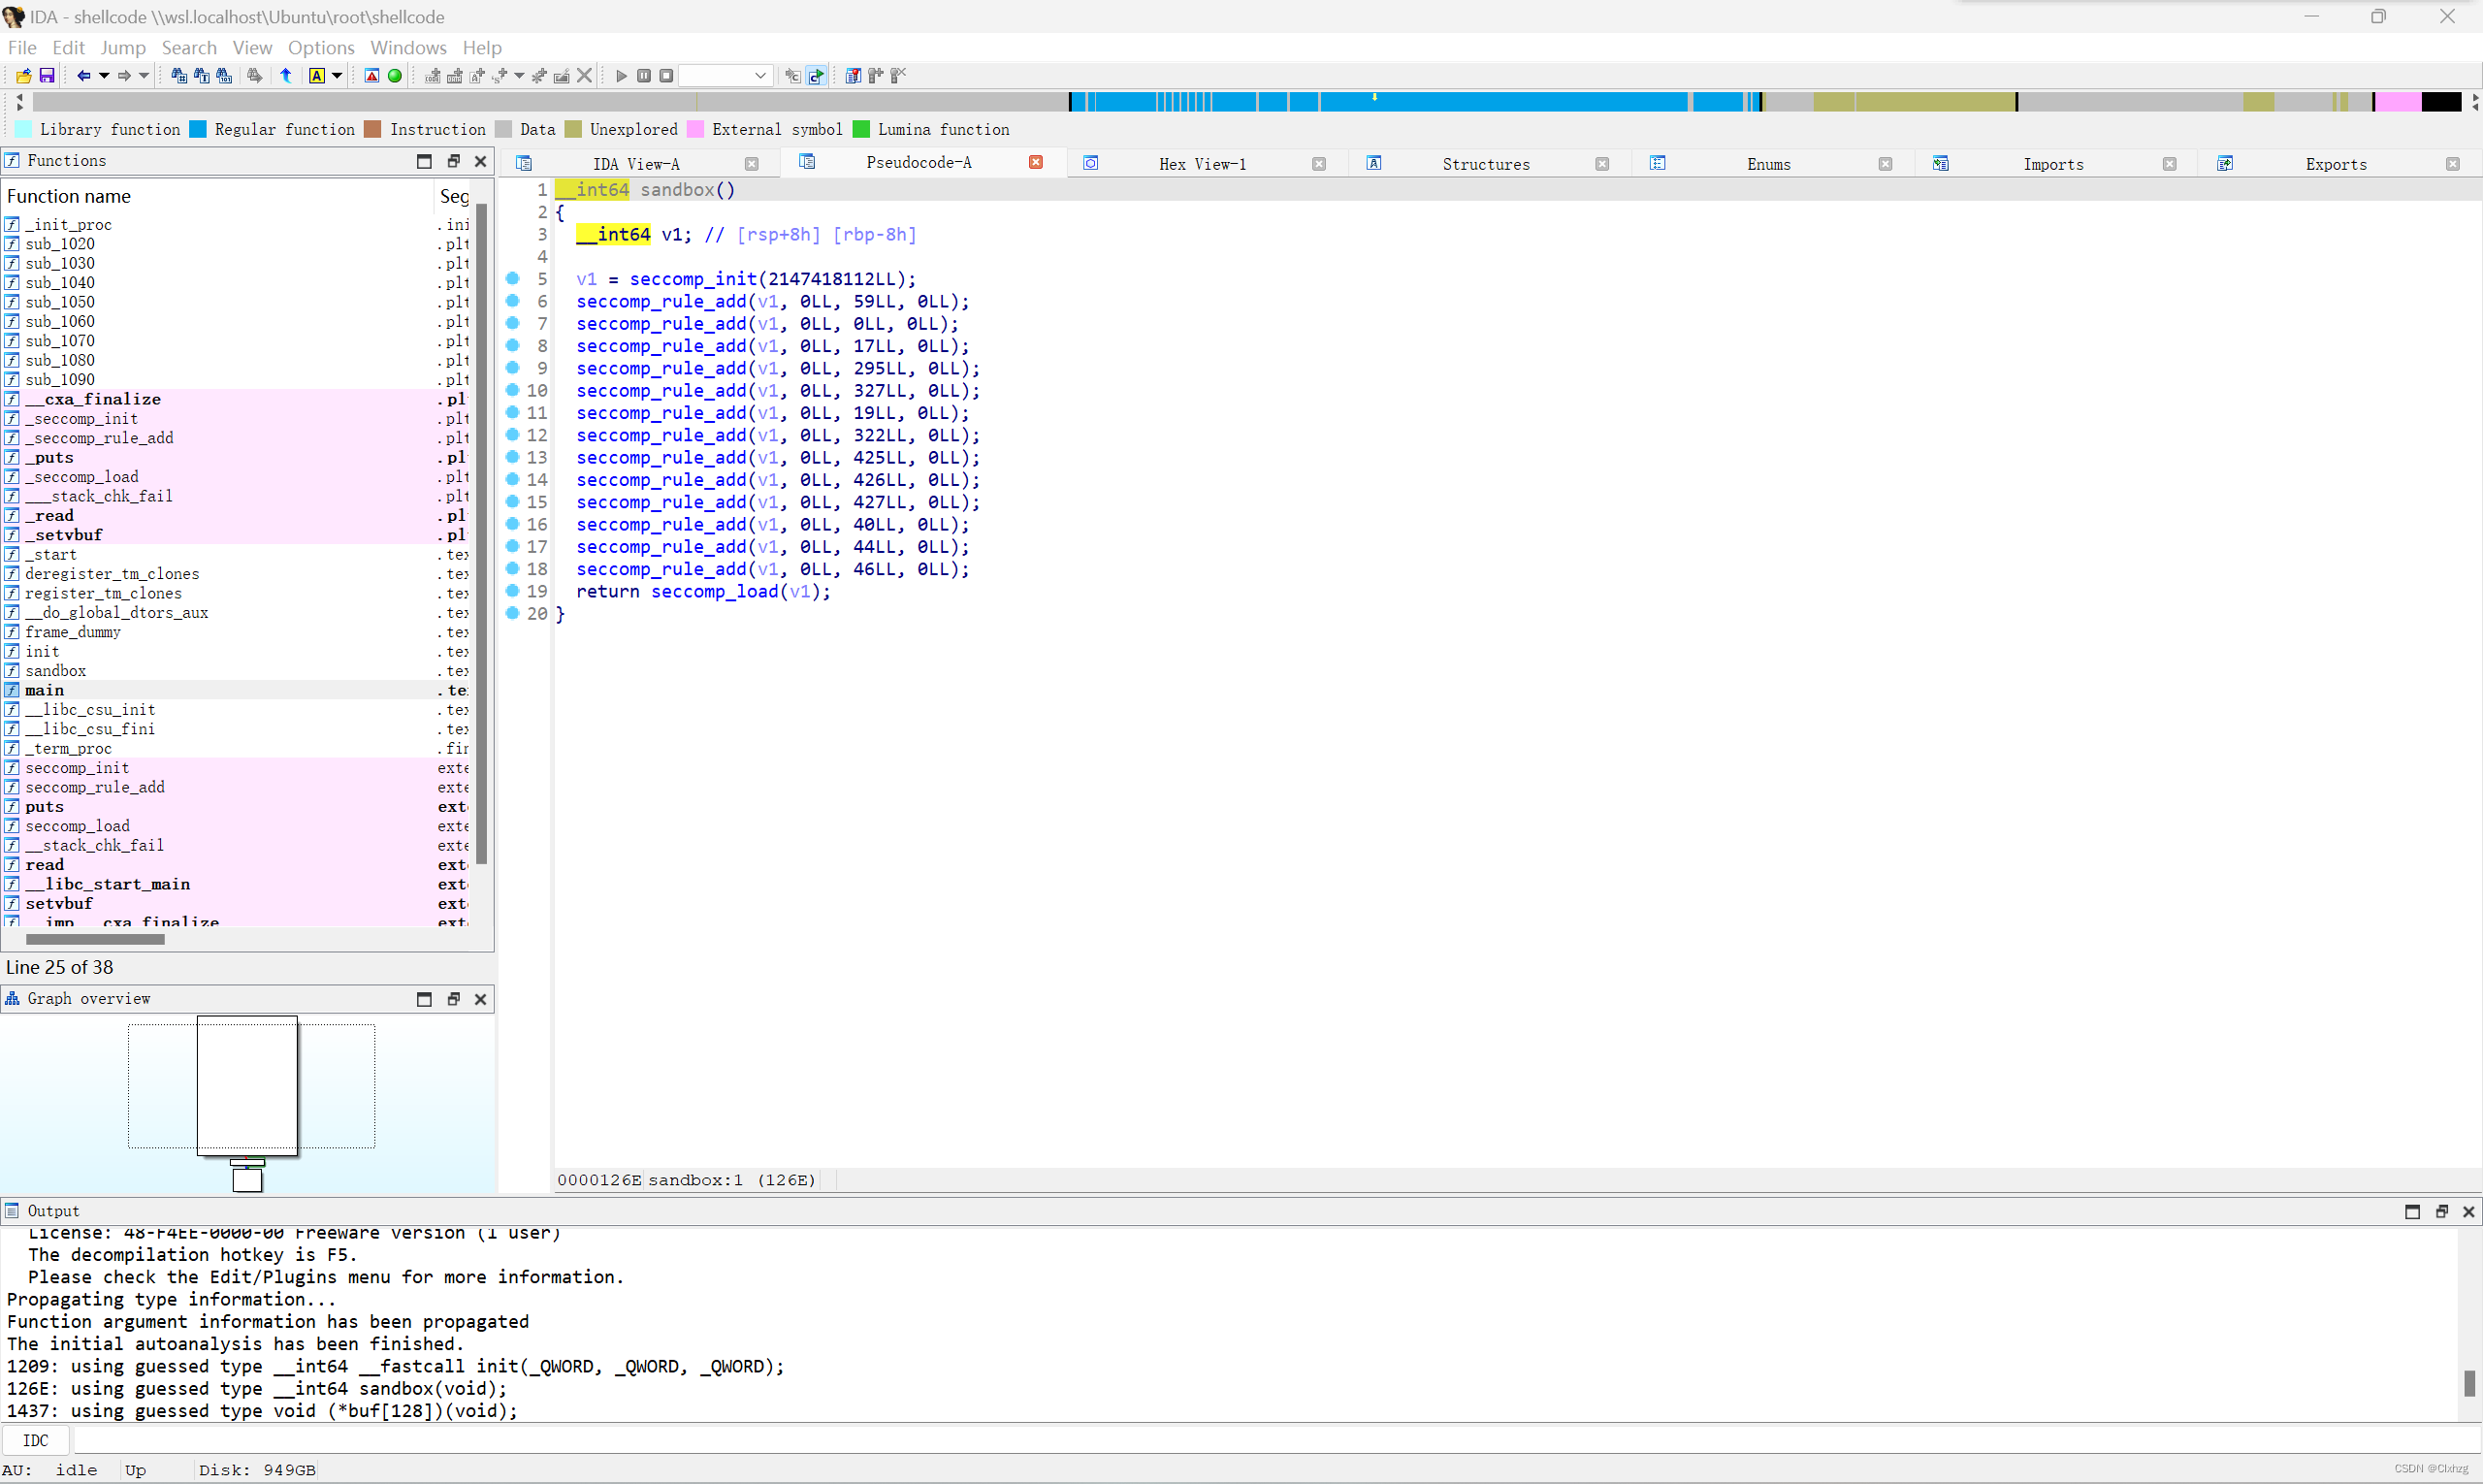Click the make code toolbar icon

[432, 76]
